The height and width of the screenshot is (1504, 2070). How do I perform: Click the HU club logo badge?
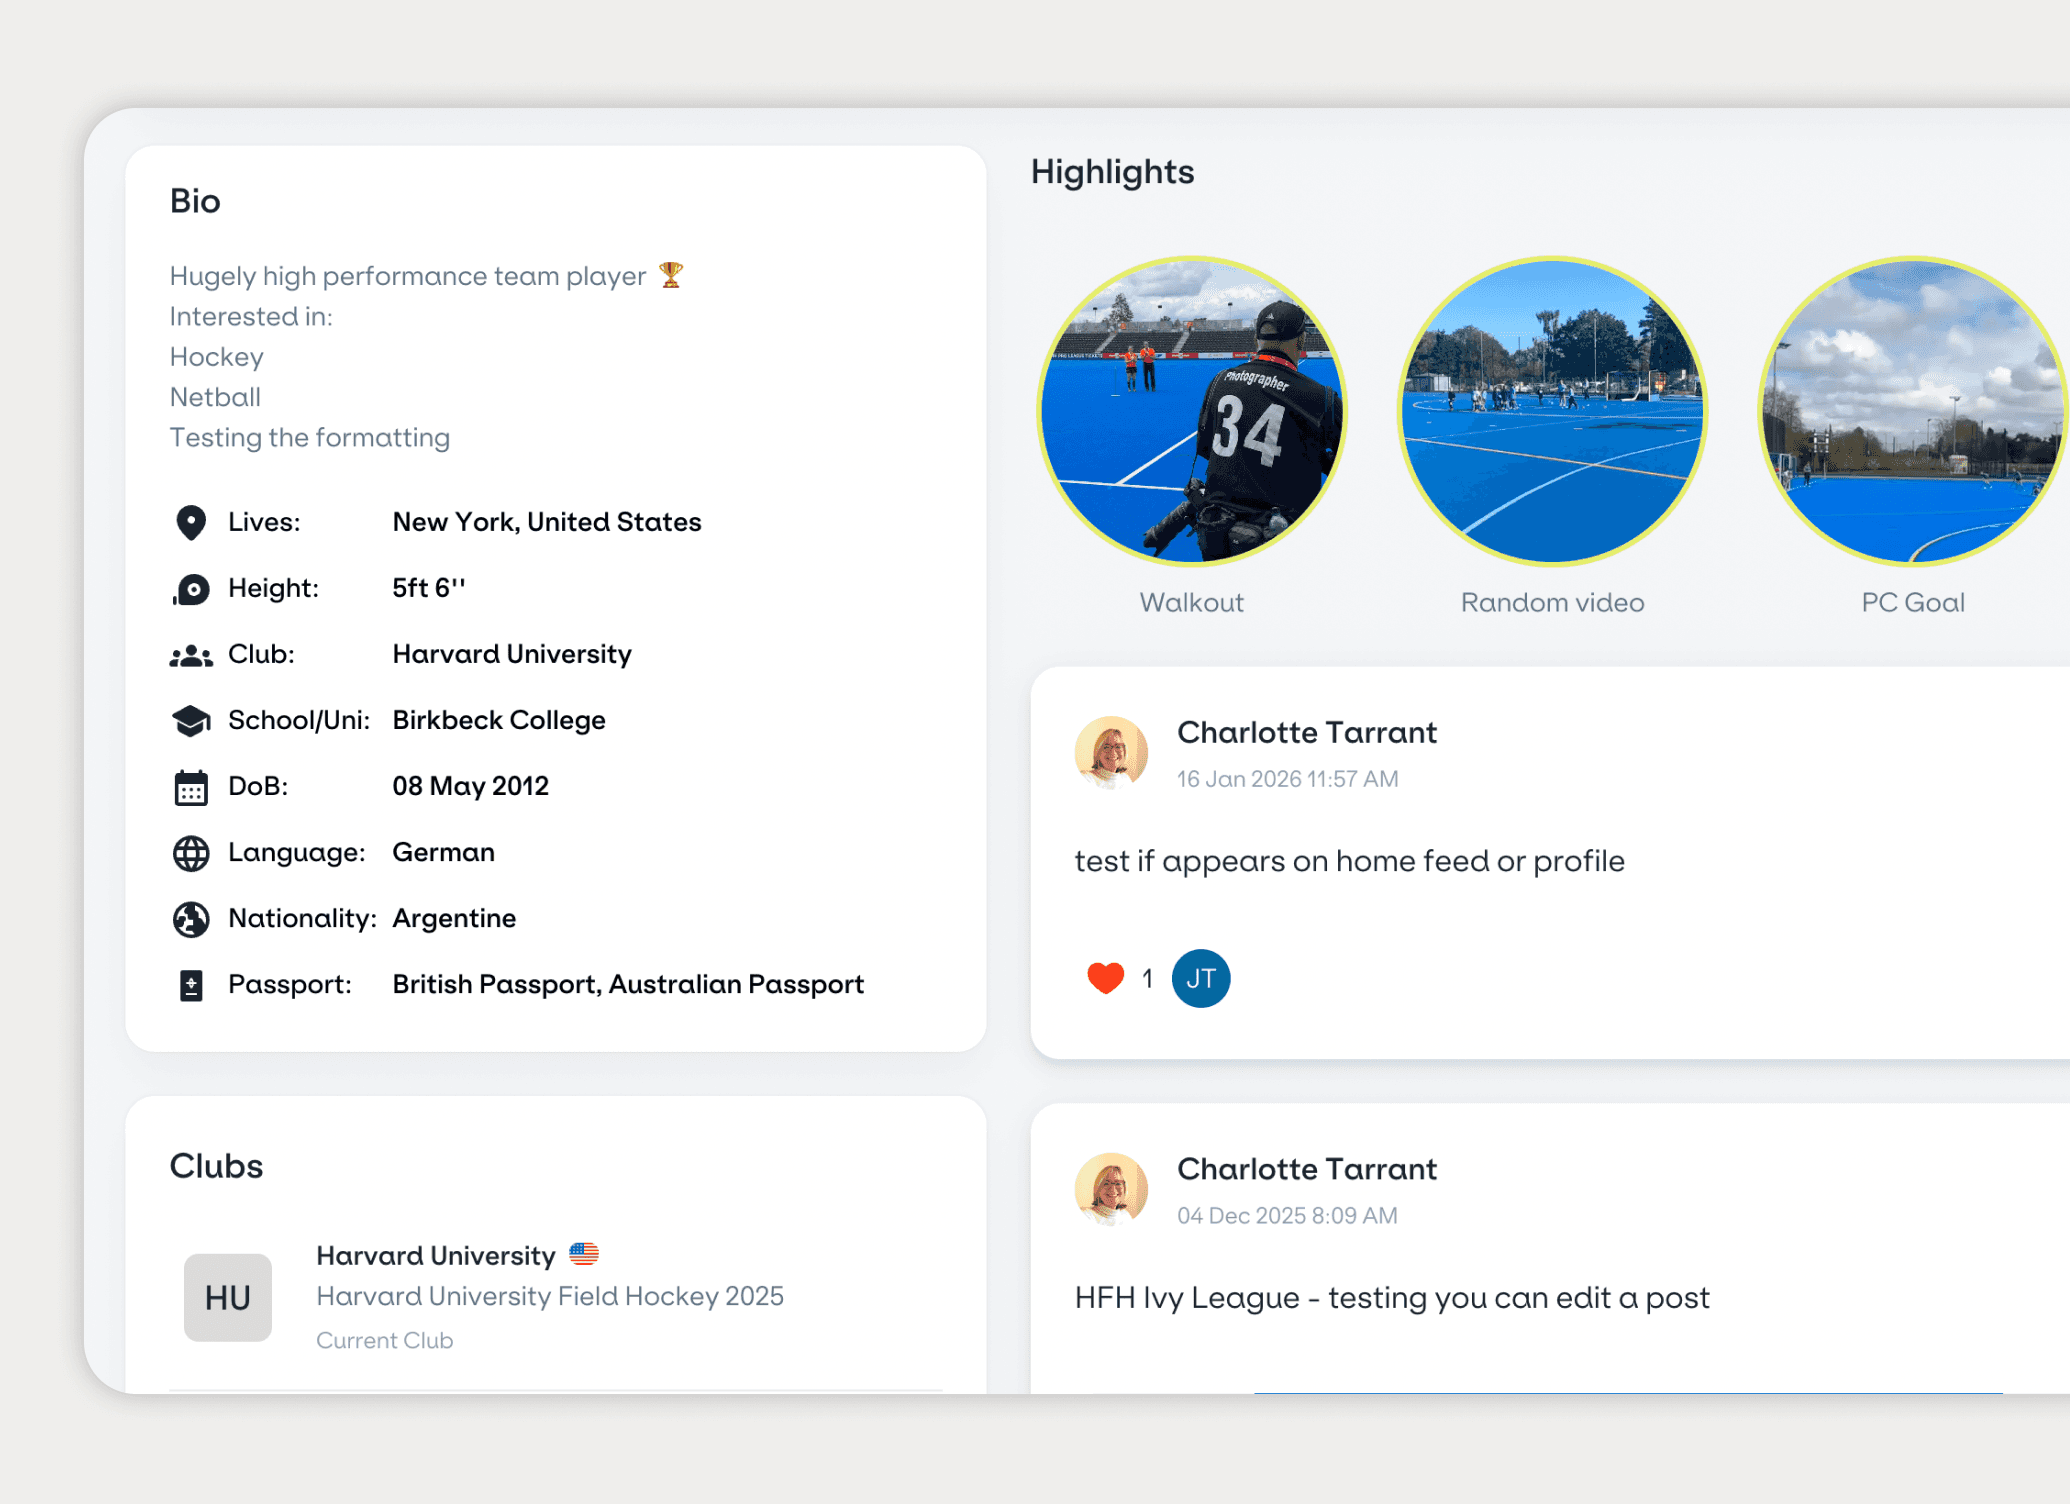(x=228, y=1297)
